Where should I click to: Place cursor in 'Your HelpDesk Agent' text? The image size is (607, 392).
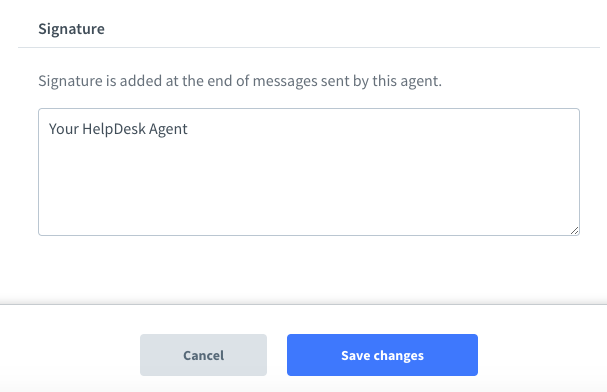coord(118,129)
